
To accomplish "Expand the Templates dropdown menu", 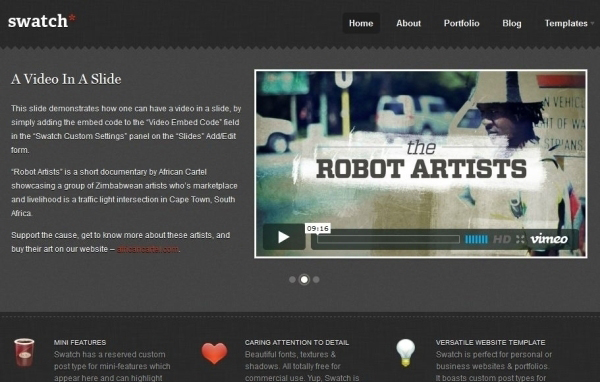I will pyautogui.click(x=569, y=23).
